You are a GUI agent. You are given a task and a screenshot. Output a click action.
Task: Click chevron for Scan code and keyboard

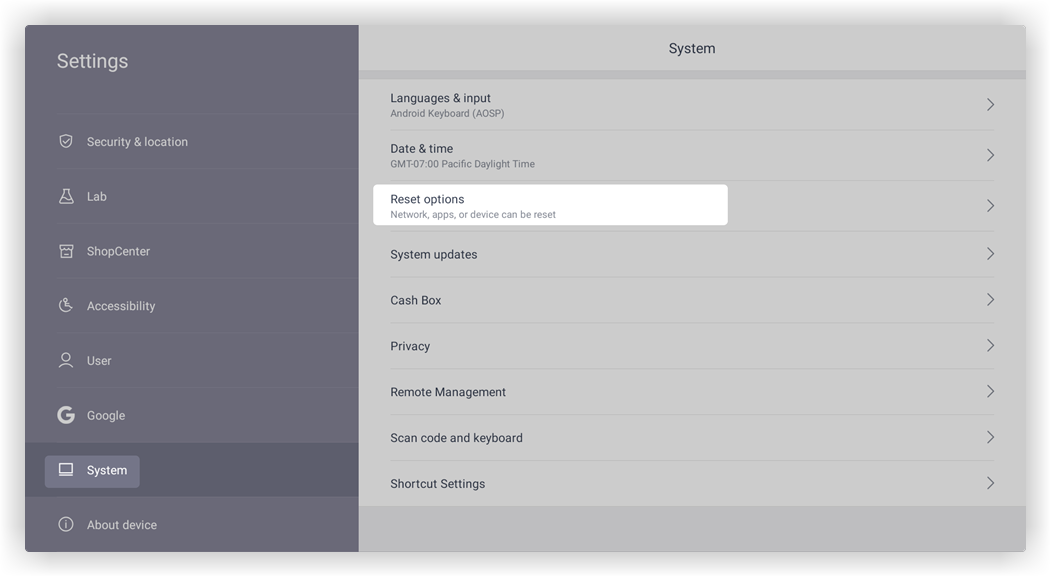(x=990, y=438)
